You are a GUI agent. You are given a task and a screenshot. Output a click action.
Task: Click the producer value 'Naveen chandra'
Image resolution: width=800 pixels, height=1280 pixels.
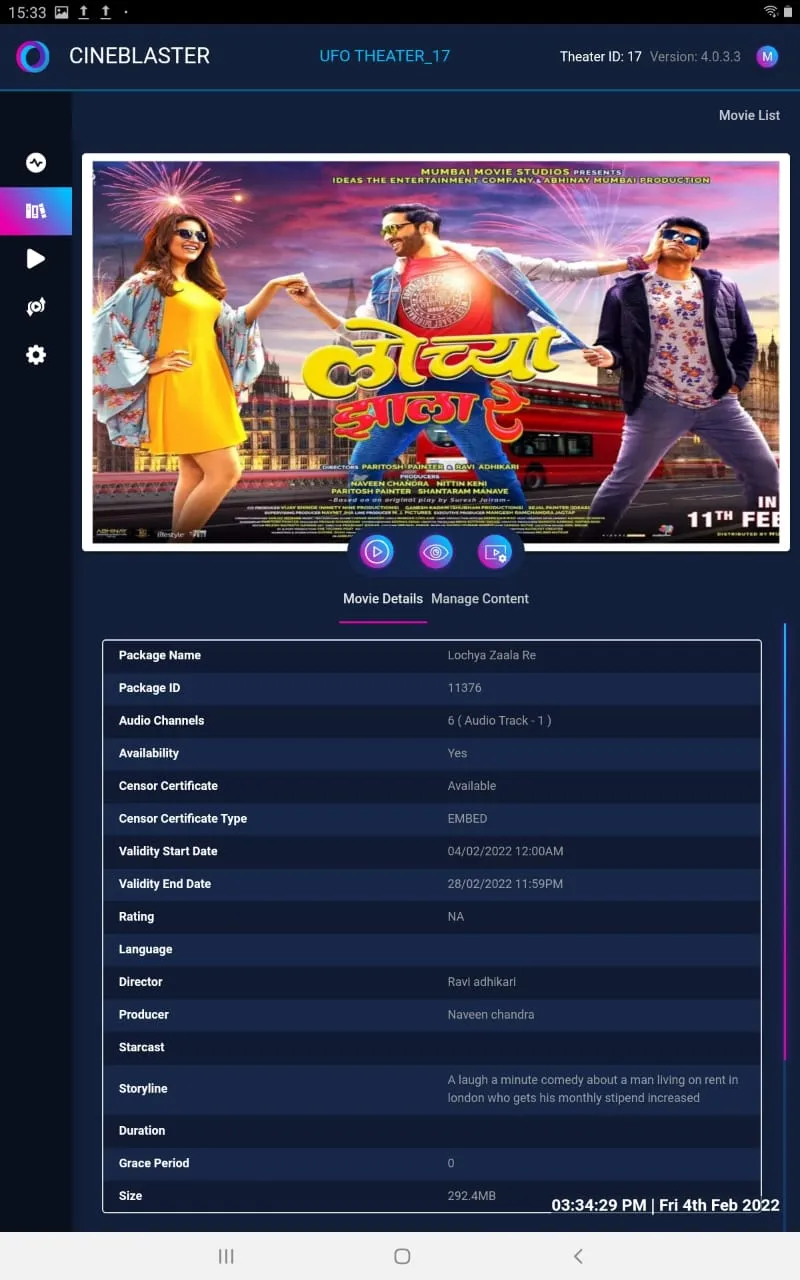coord(491,1015)
